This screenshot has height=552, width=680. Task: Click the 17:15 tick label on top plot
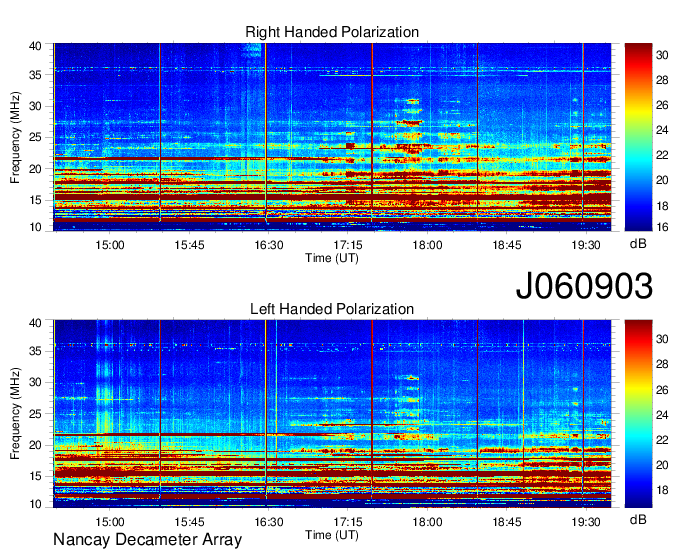[348, 245]
